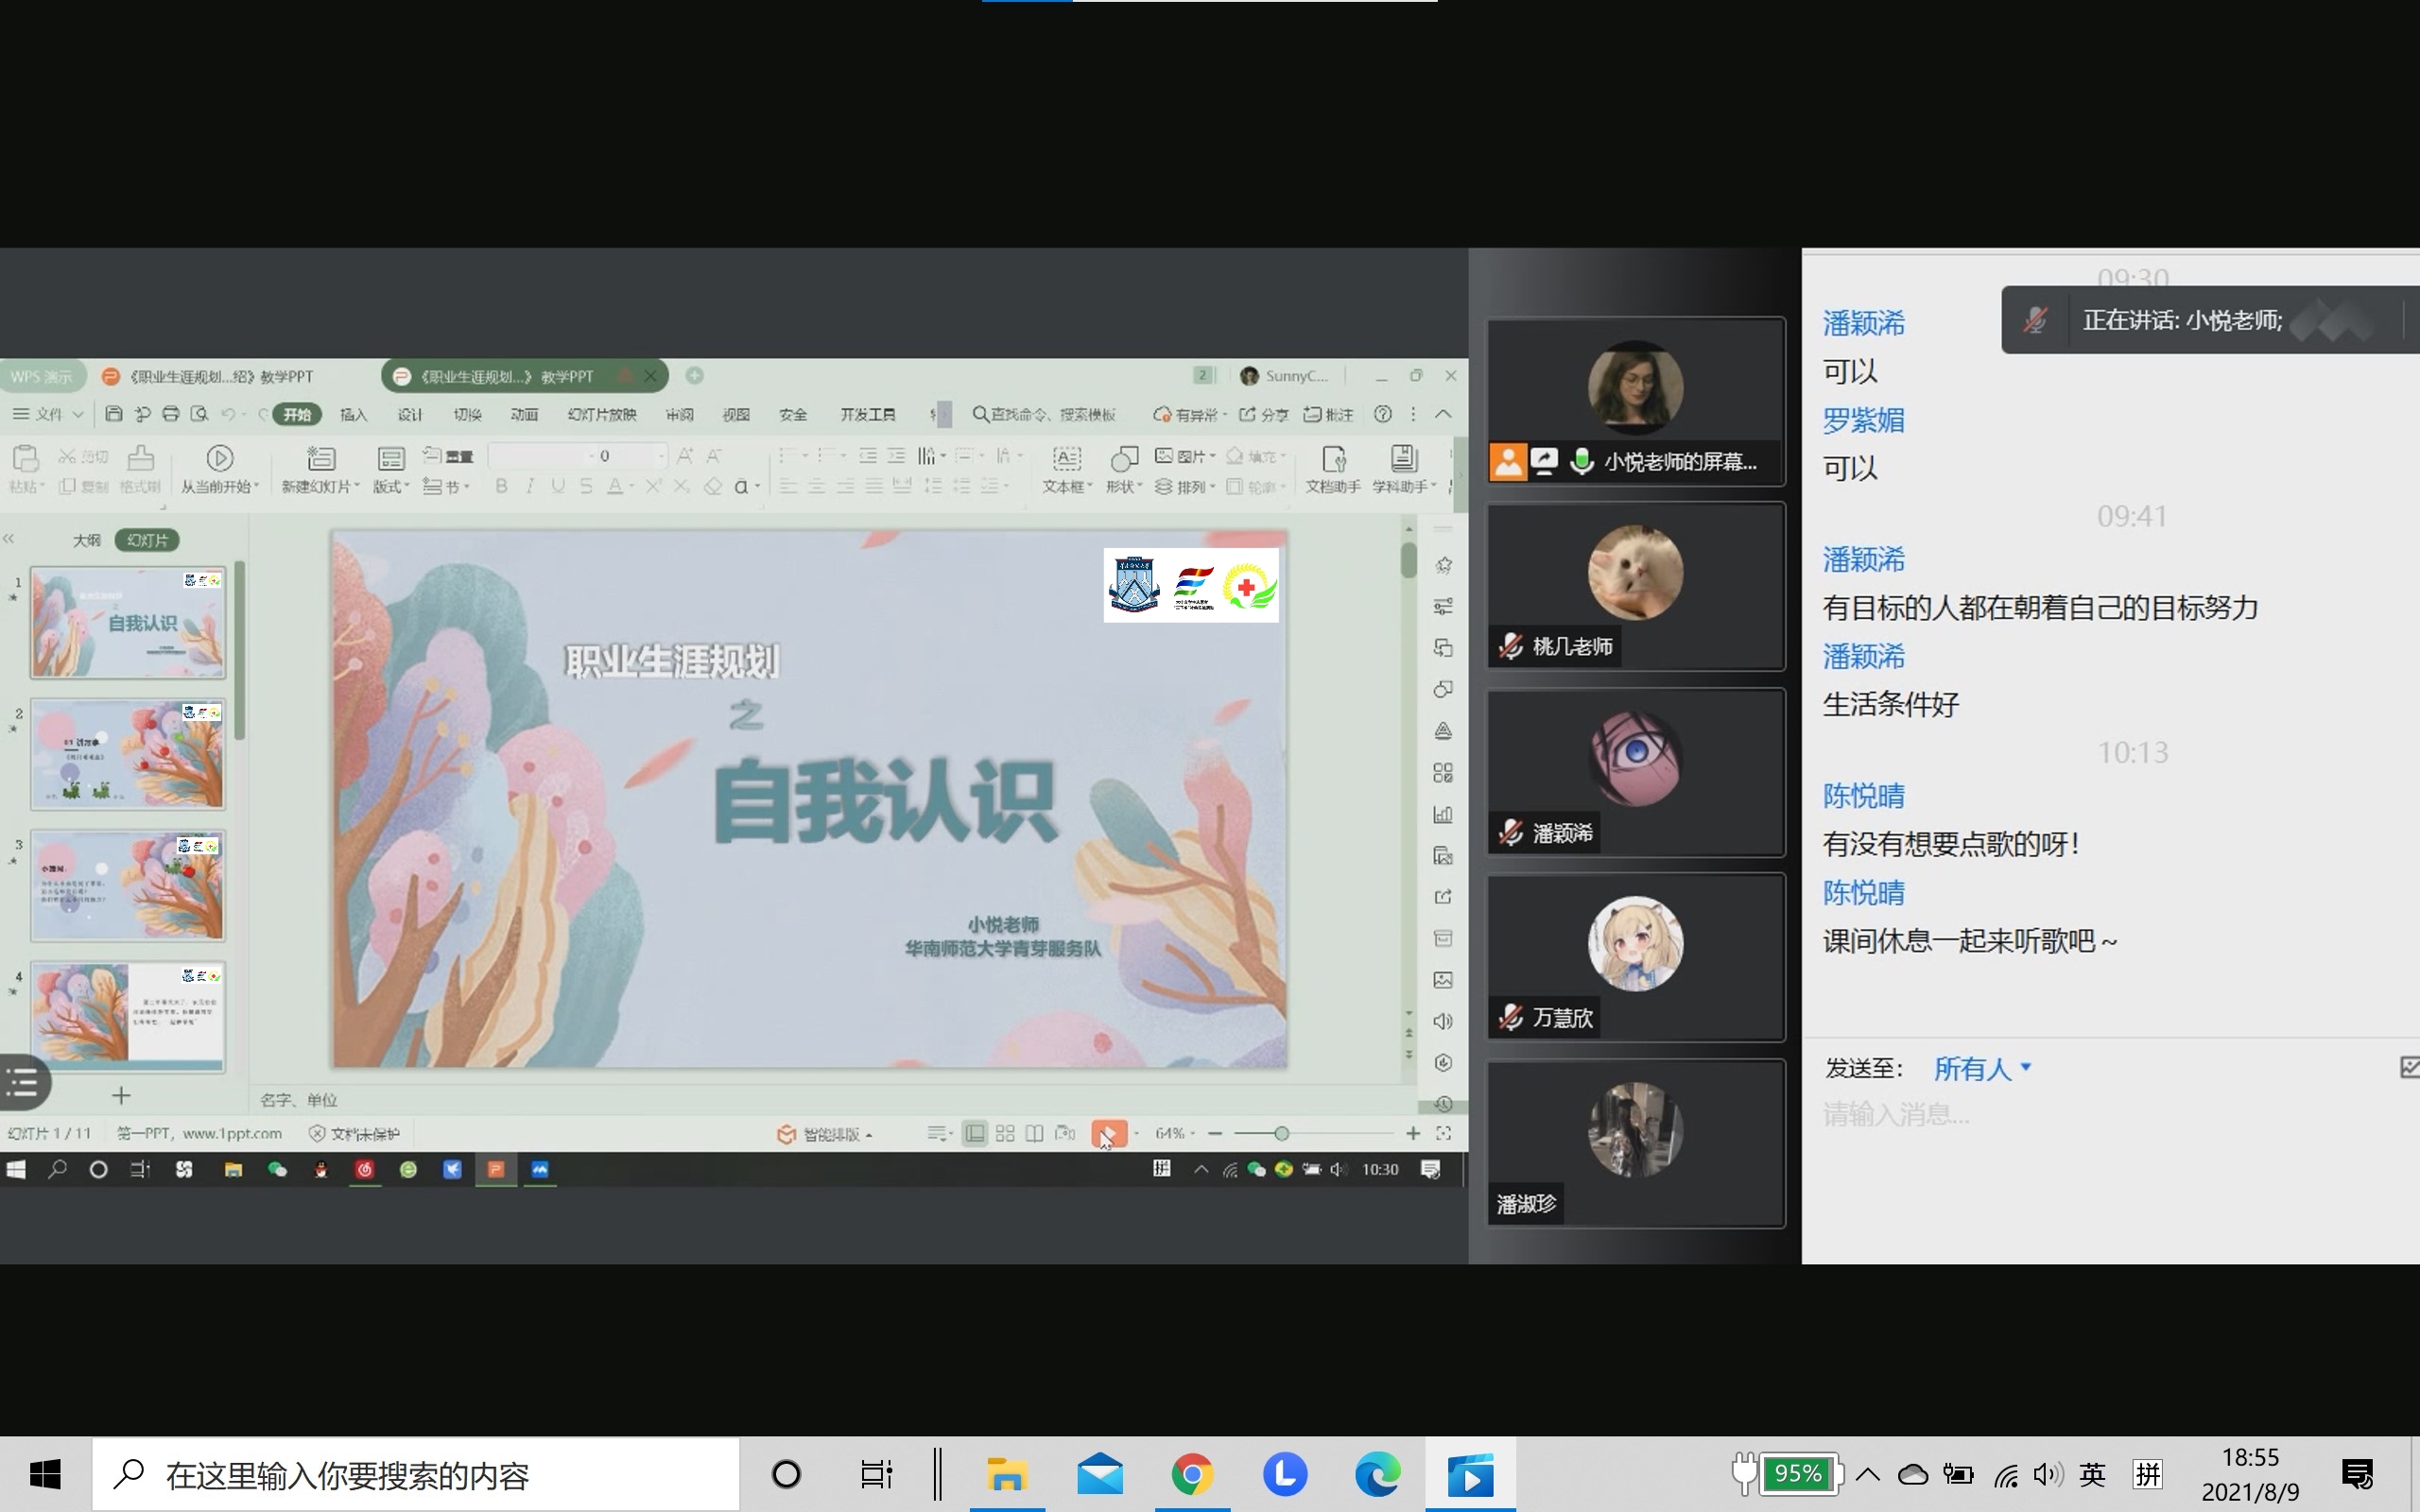Click the Save icon in WPS quick toolbar
This screenshot has height=1512, width=2420.
[x=114, y=414]
